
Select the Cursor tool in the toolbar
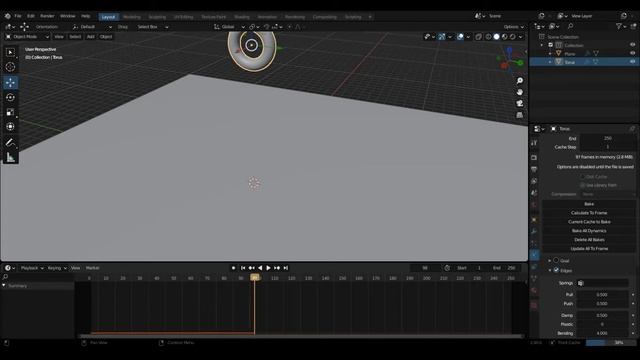10,67
